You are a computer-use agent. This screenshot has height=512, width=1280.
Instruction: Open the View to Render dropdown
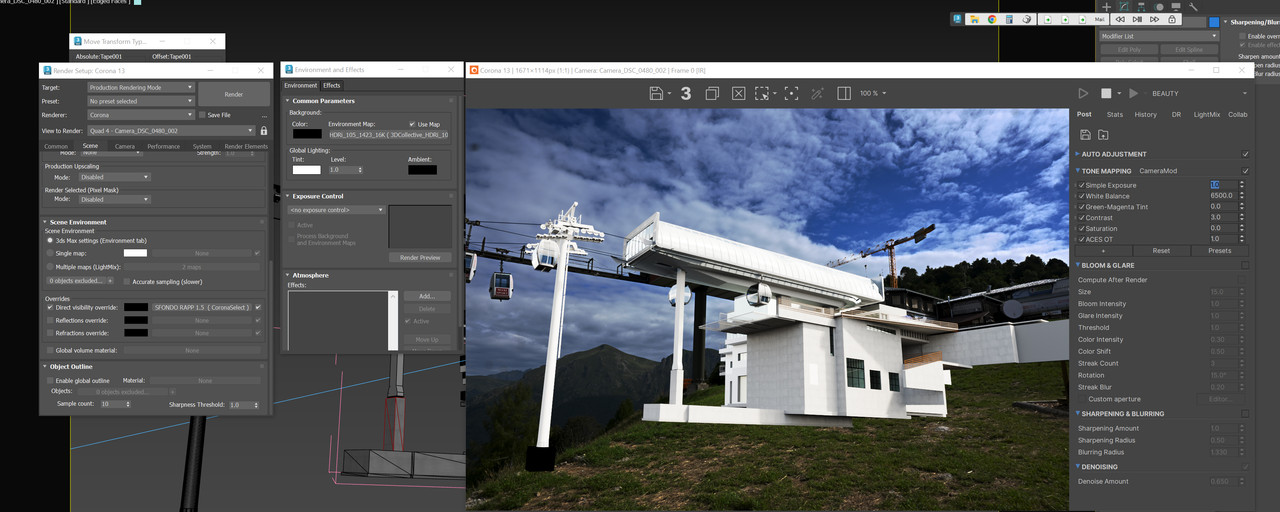[x=171, y=130]
